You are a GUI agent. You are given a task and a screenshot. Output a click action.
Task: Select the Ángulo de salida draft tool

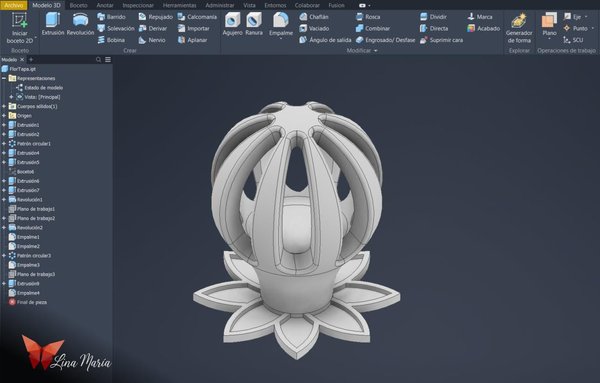pyautogui.click(x=325, y=40)
